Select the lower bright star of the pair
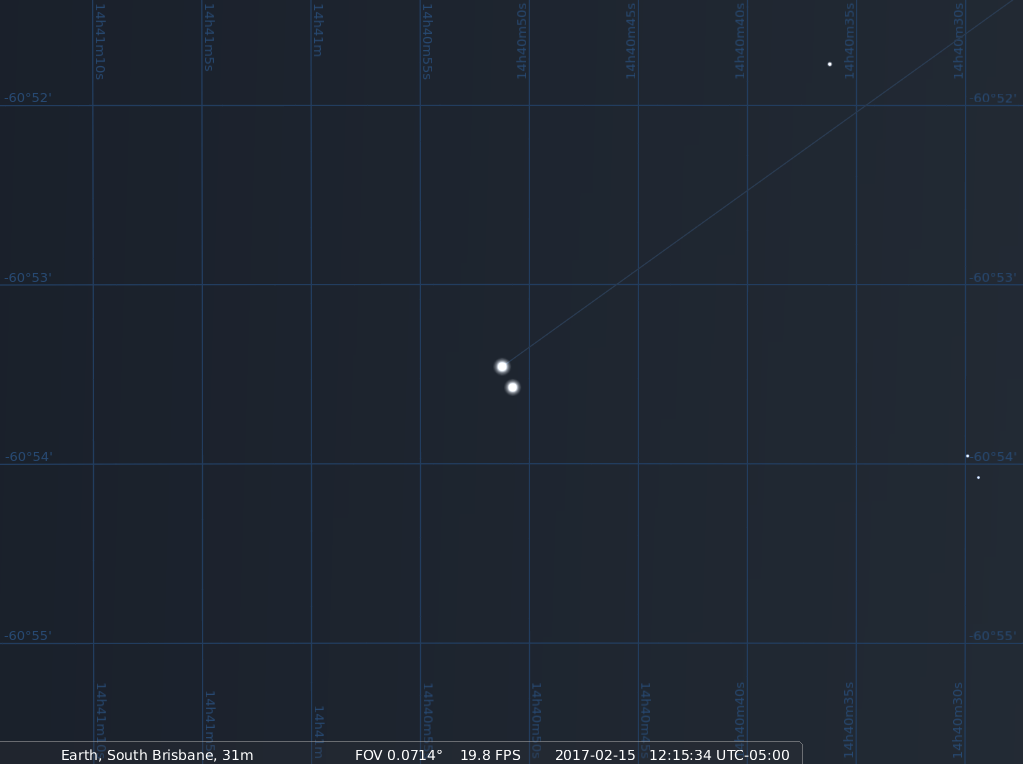Screen dimensions: 1023x764 [x=513, y=387]
